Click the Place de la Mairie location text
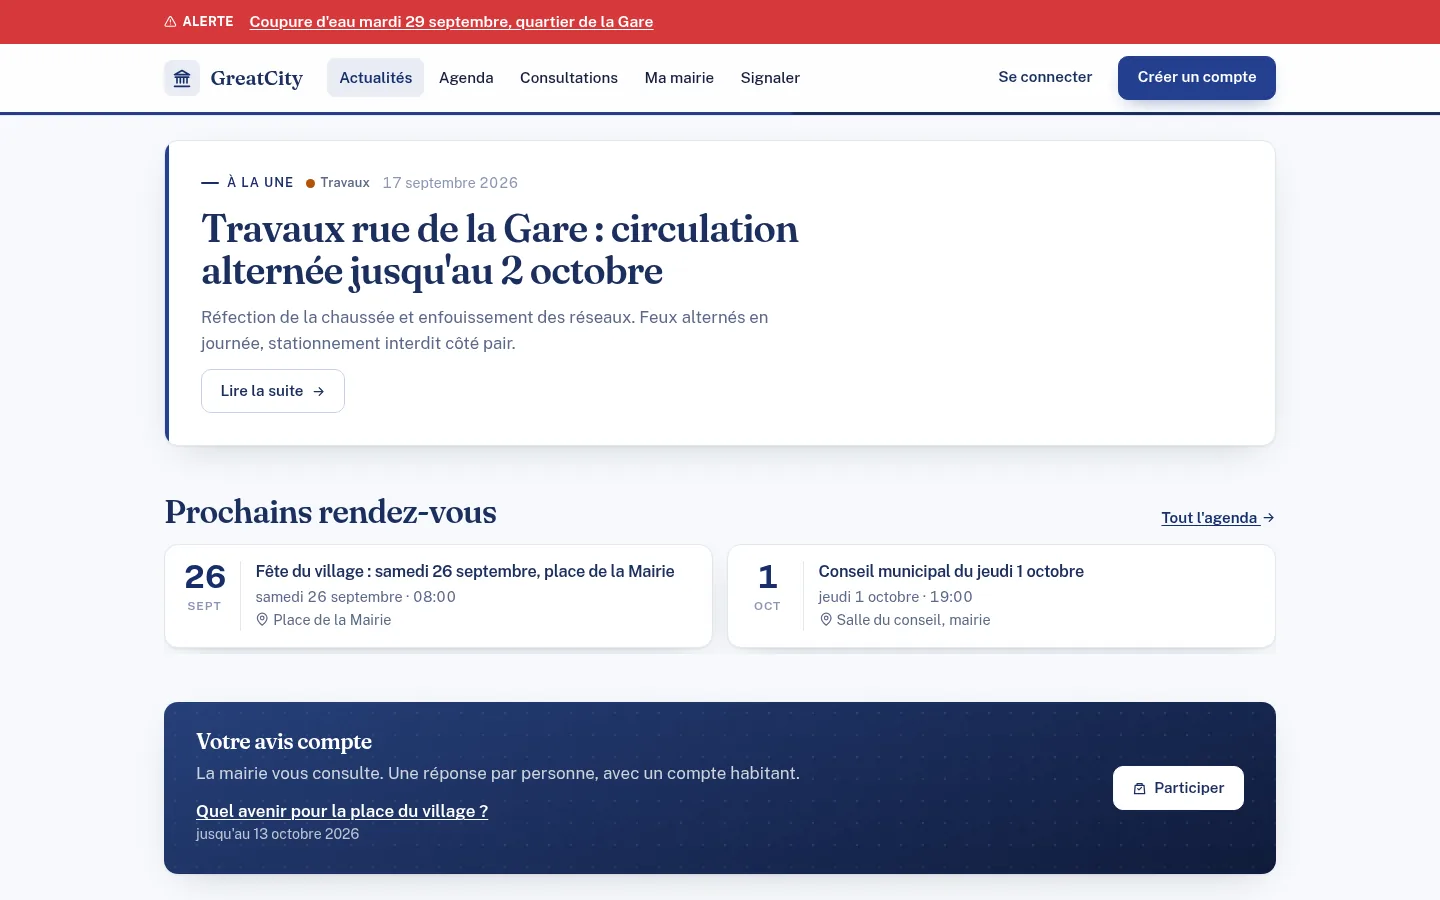 tap(332, 620)
